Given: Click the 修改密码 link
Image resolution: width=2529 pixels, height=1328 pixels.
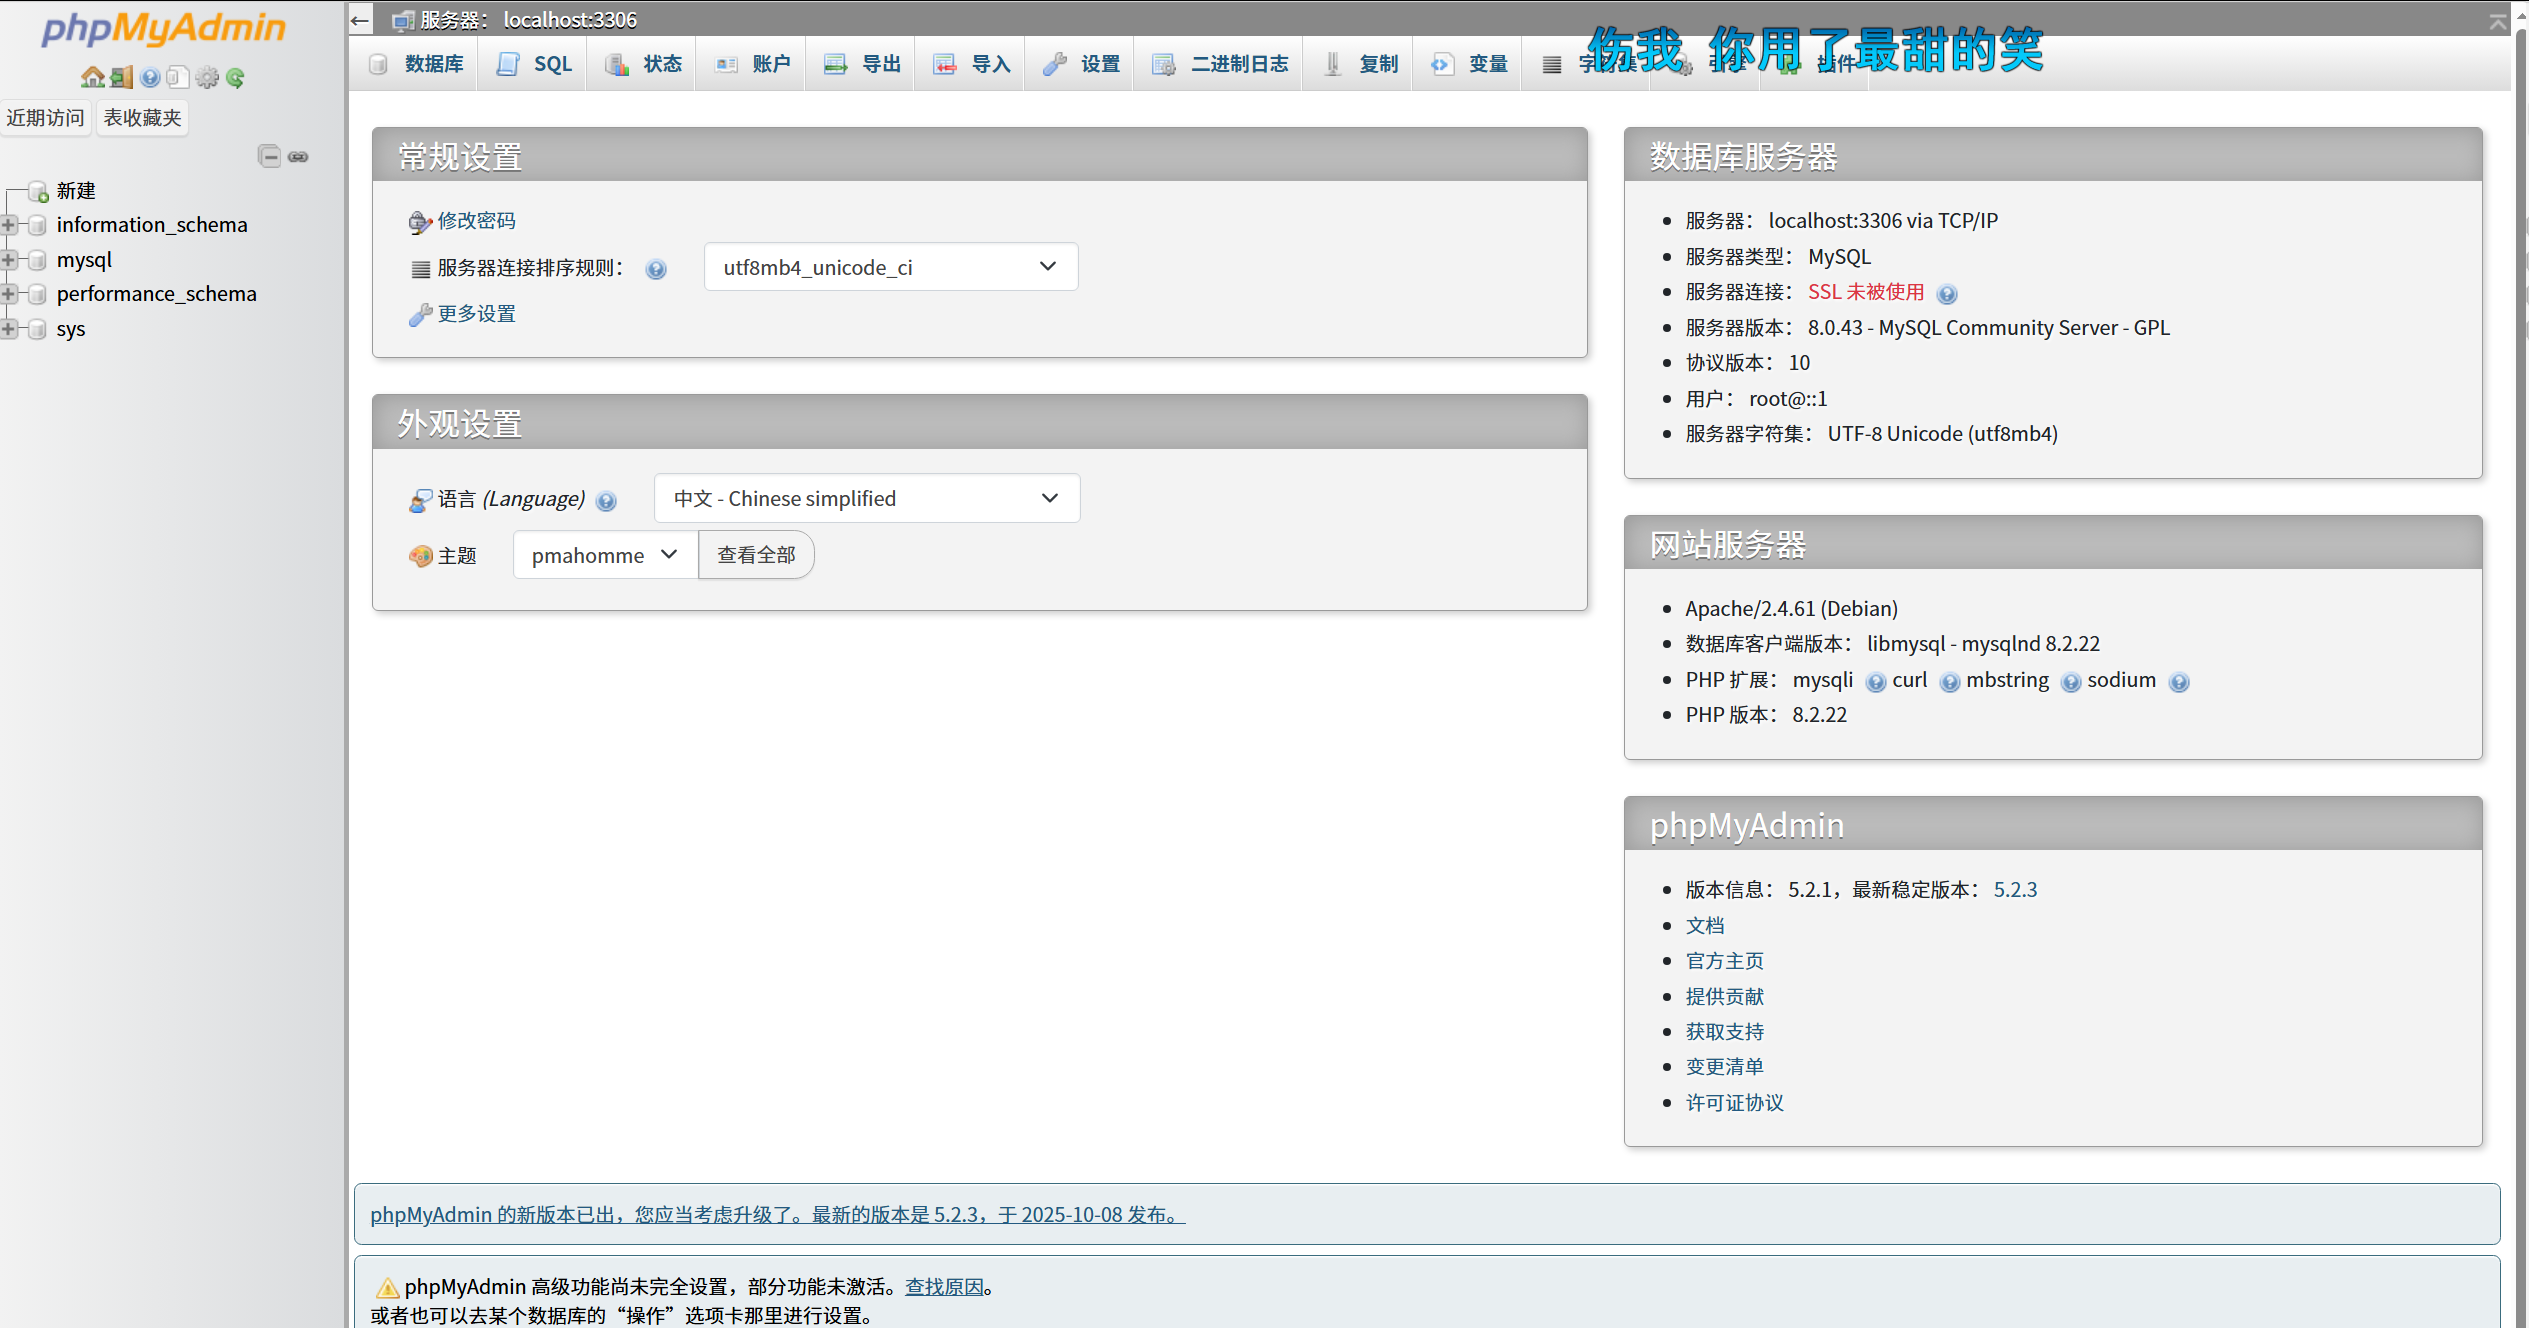Looking at the screenshot, I should [x=476, y=220].
